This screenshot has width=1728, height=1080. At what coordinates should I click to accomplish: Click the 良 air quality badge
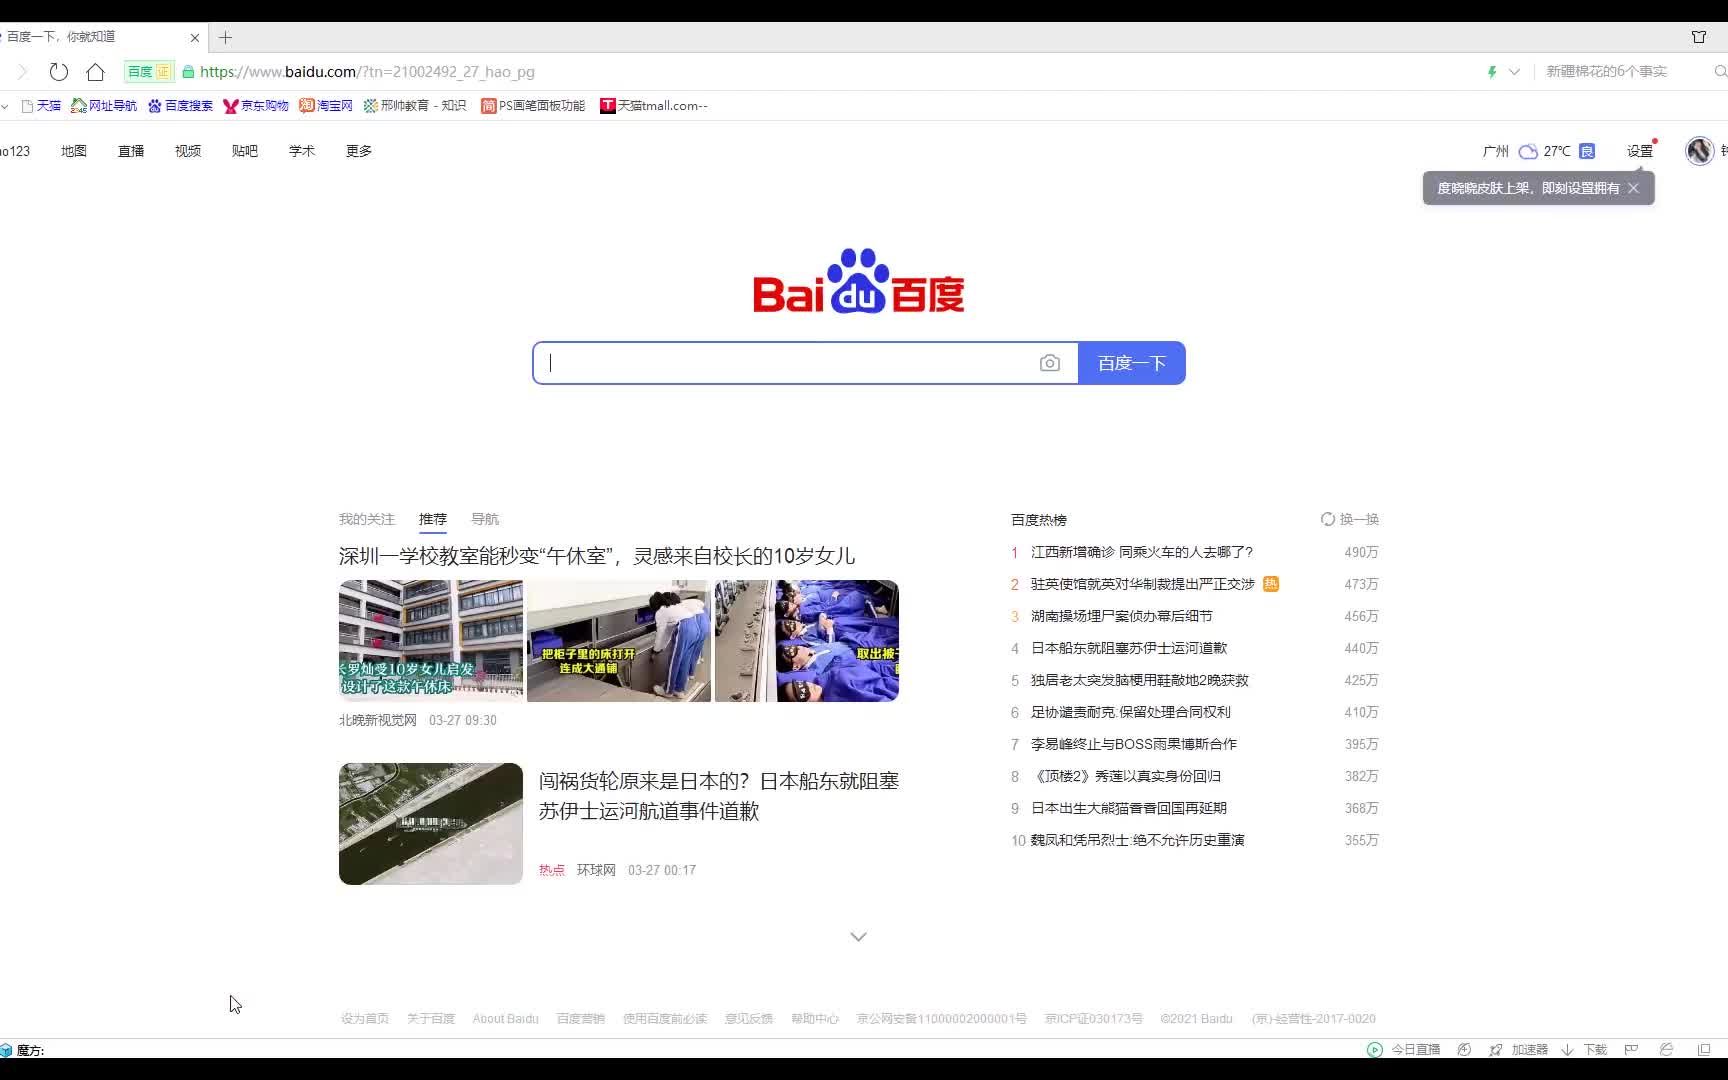click(x=1587, y=152)
